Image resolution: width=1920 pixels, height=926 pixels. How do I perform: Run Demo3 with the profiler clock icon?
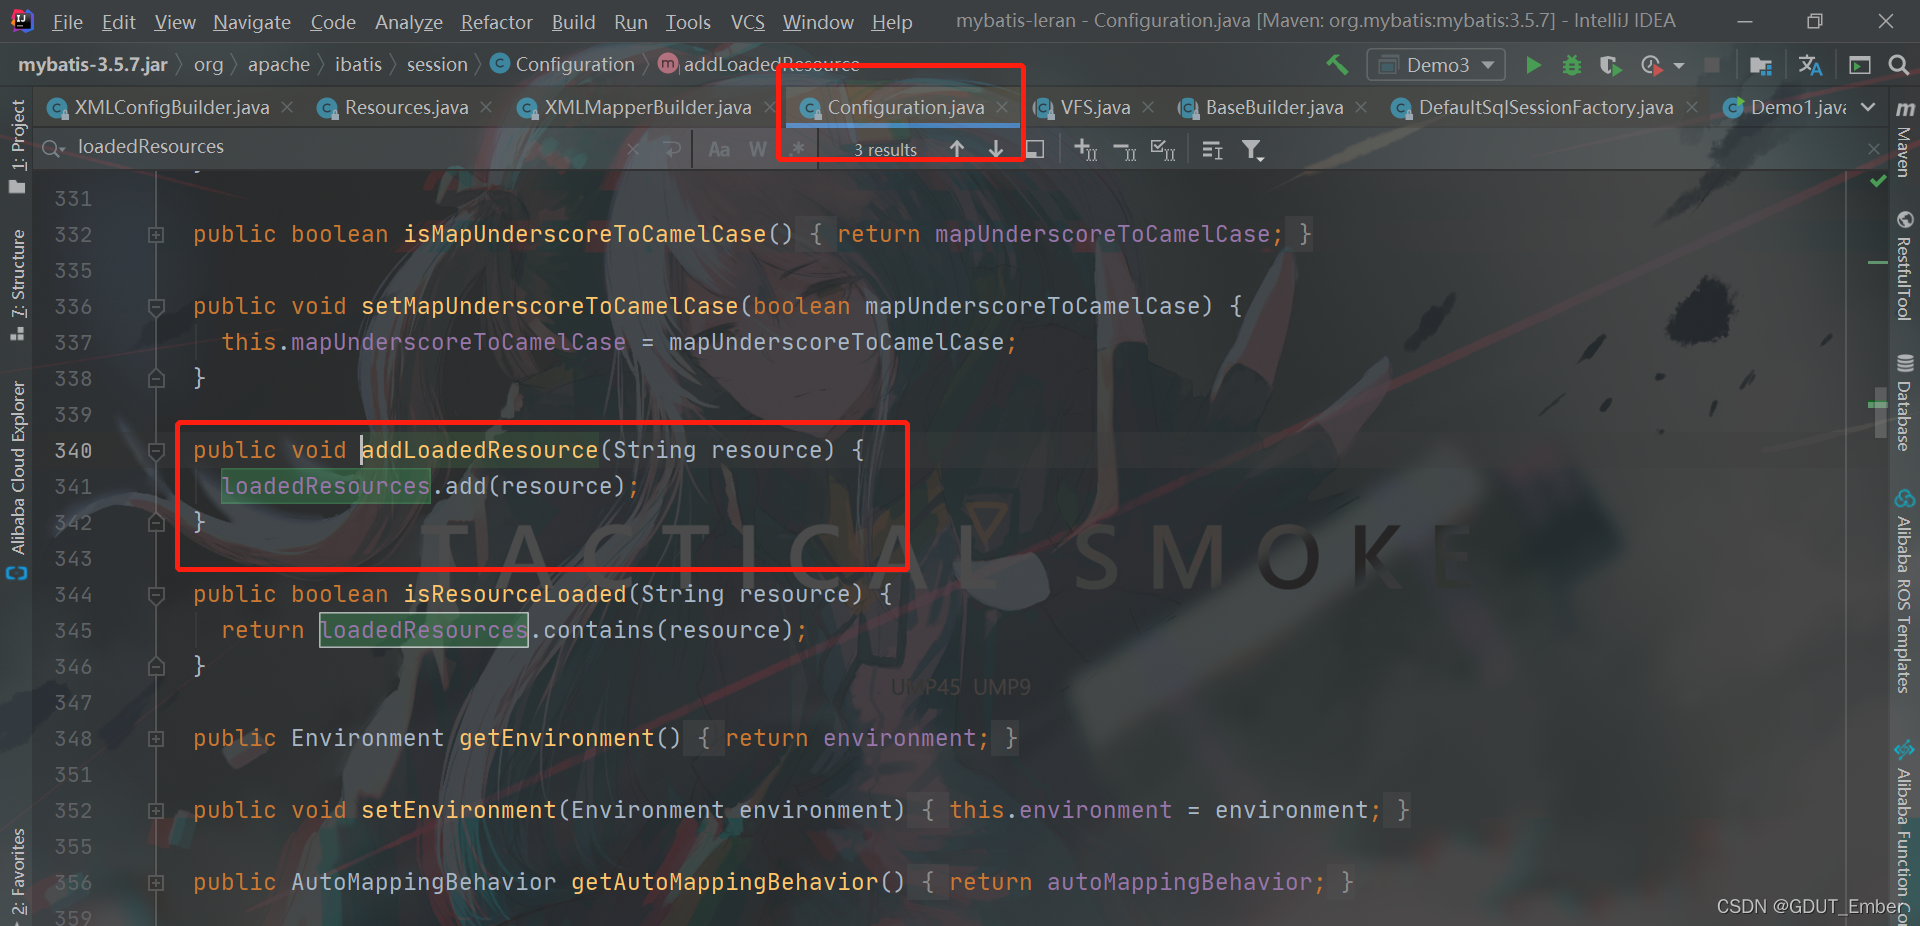1651,65
